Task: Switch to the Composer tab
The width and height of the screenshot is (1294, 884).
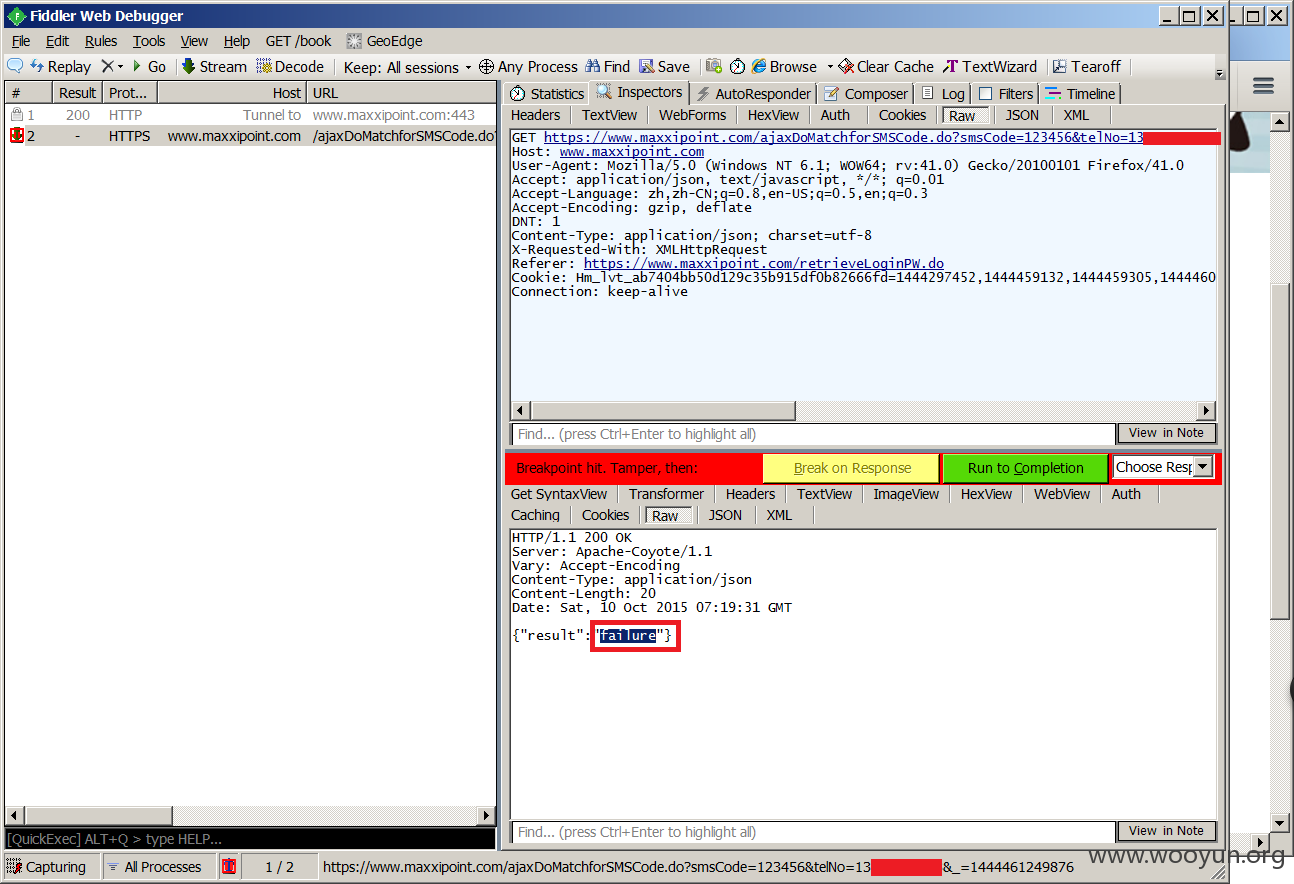Action: pos(866,94)
